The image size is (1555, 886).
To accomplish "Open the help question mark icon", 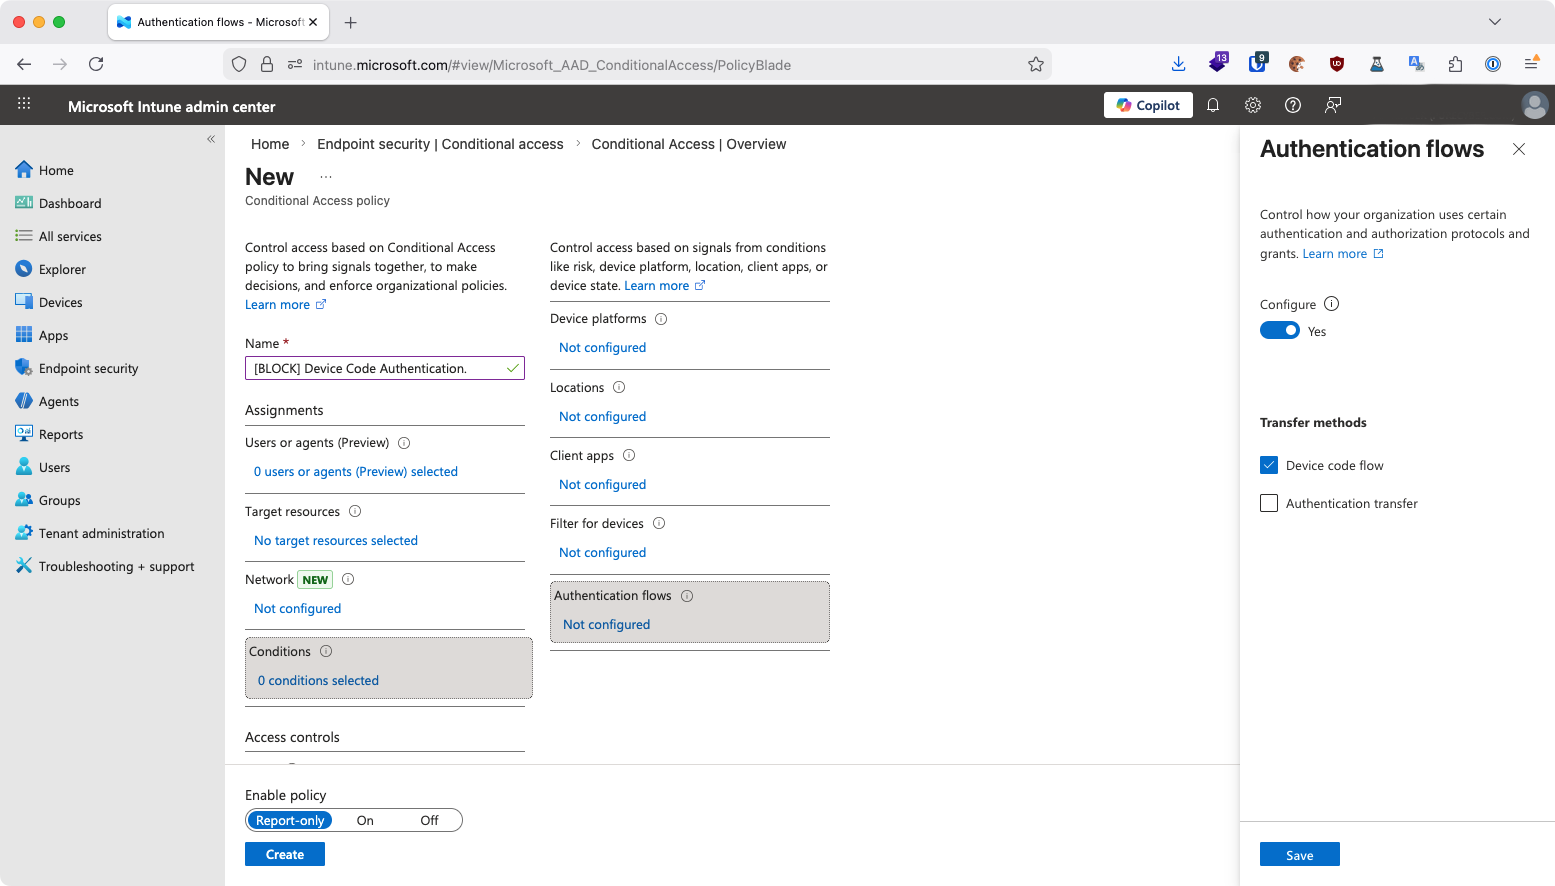I will tap(1293, 105).
